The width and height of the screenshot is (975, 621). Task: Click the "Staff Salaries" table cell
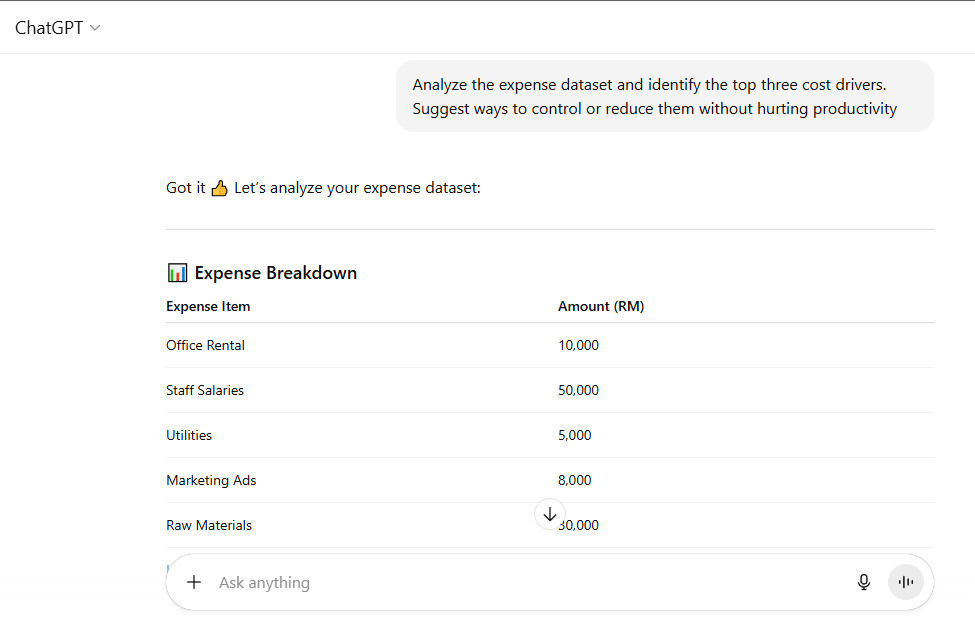click(x=205, y=390)
